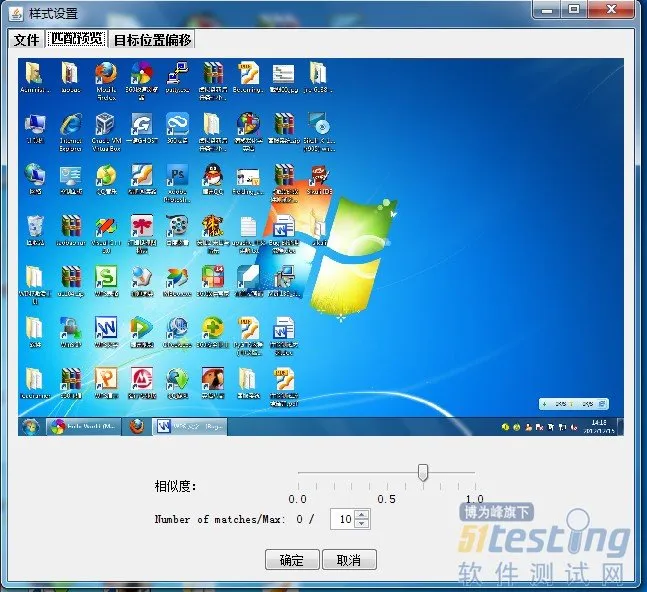The height and width of the screenshot is (592, 647).
Task: Click the 相似度 slider handle
Action: point(423,472)
